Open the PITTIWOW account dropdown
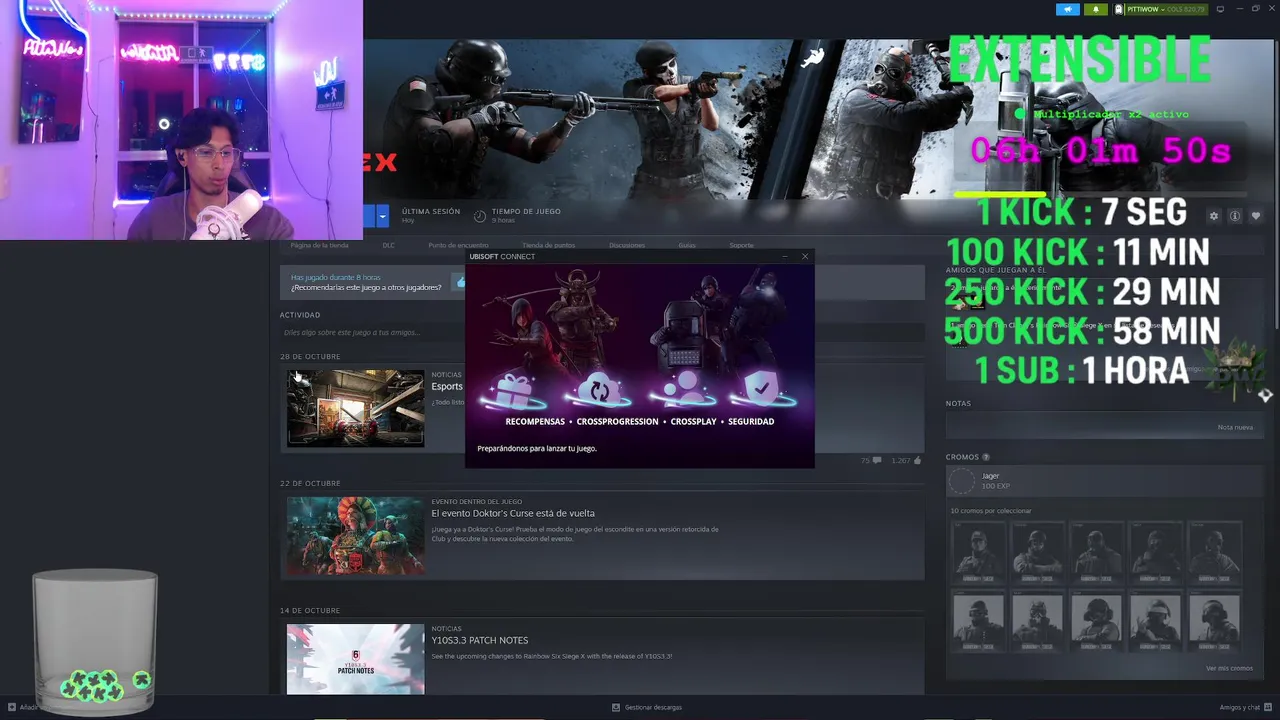This screenshot has width=1280, height=720. coord(1160,9)
